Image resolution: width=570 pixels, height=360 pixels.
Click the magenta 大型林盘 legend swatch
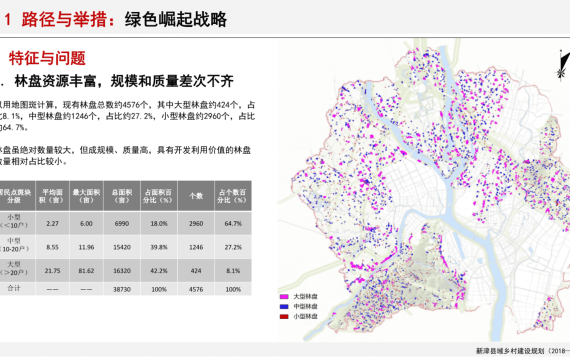pos(284,297)
